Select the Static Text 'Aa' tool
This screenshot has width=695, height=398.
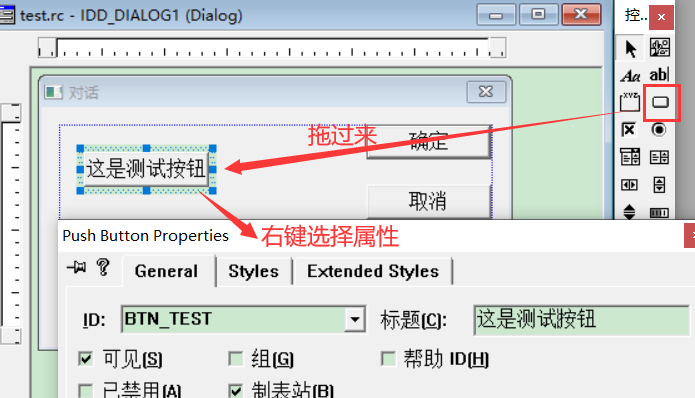(630, 76)
